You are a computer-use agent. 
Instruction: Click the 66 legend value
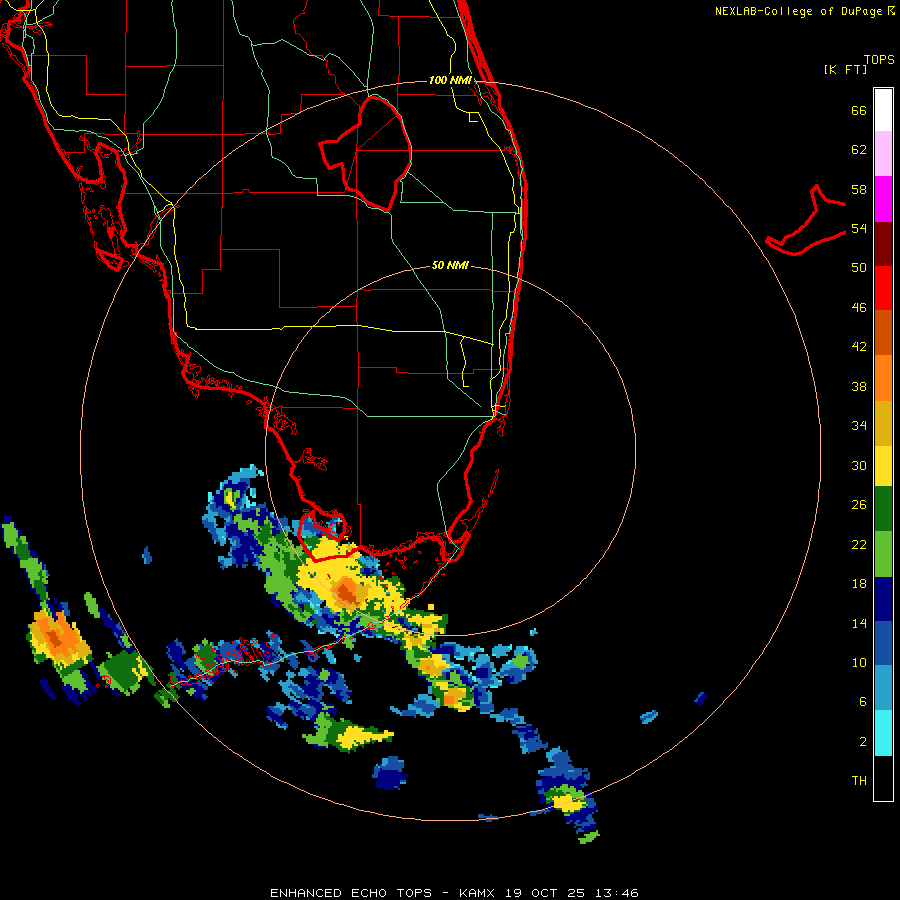[x=859, y=110]
